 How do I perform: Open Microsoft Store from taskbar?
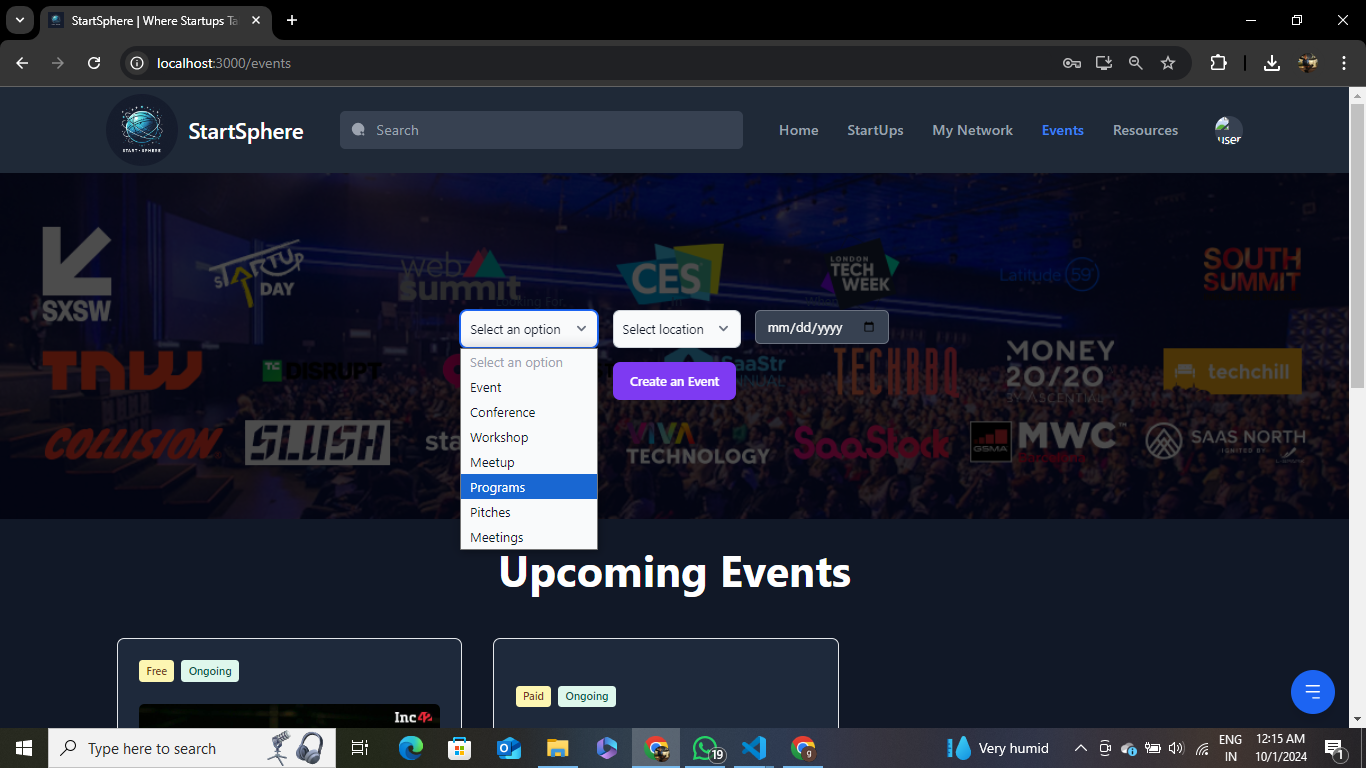459,748
